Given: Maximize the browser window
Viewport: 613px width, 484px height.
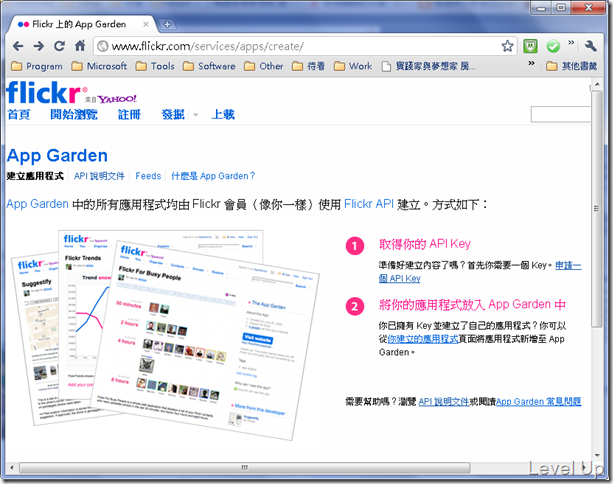Looking at the screenshot, I should point(561,8).
